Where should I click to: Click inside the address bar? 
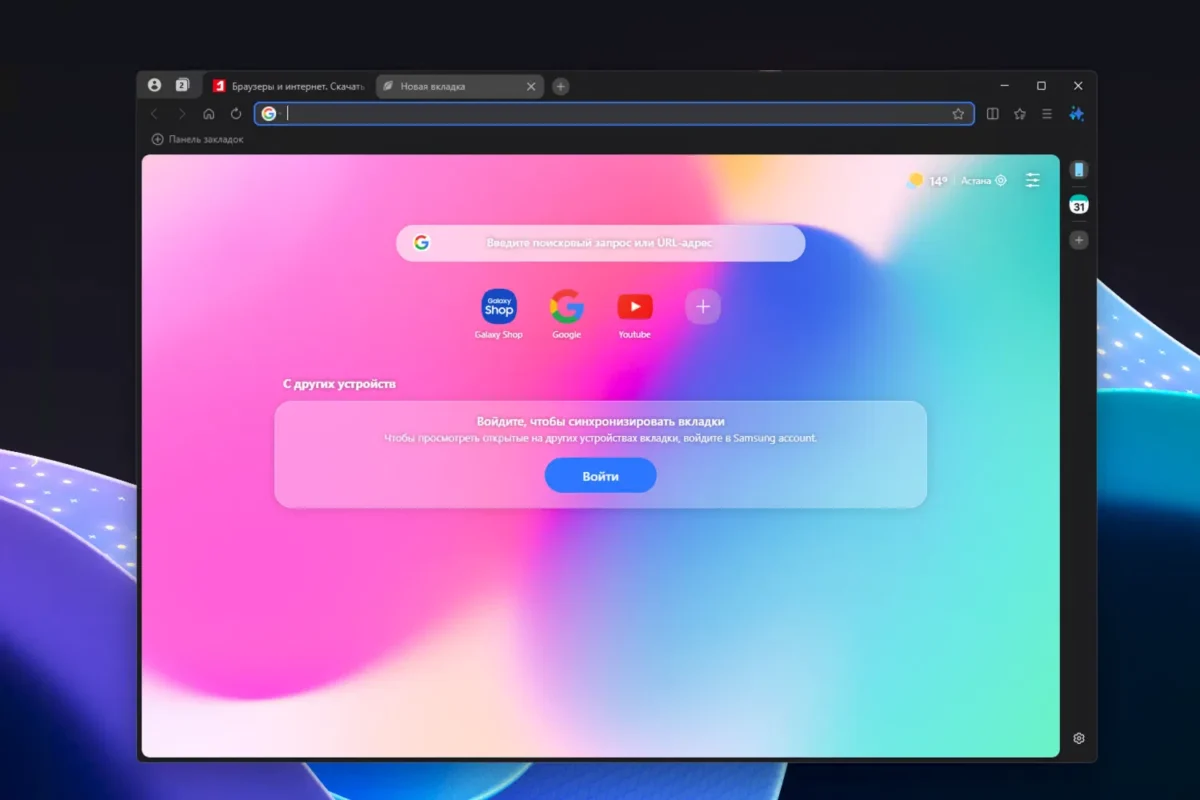600,113
